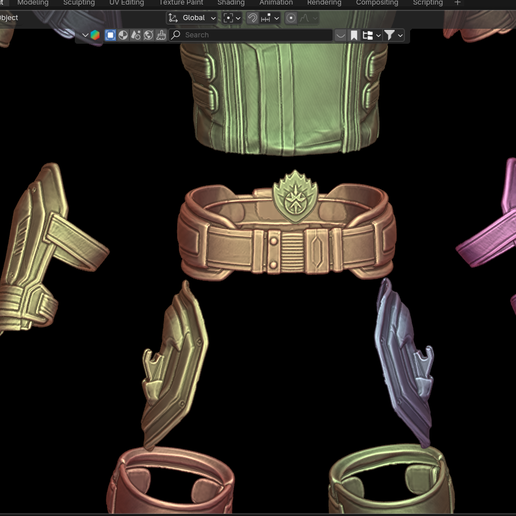This screenshot has width=516, height=516.
Task: Open the display mode list icon
Action: pyautogui.click(x=371, y=35)
